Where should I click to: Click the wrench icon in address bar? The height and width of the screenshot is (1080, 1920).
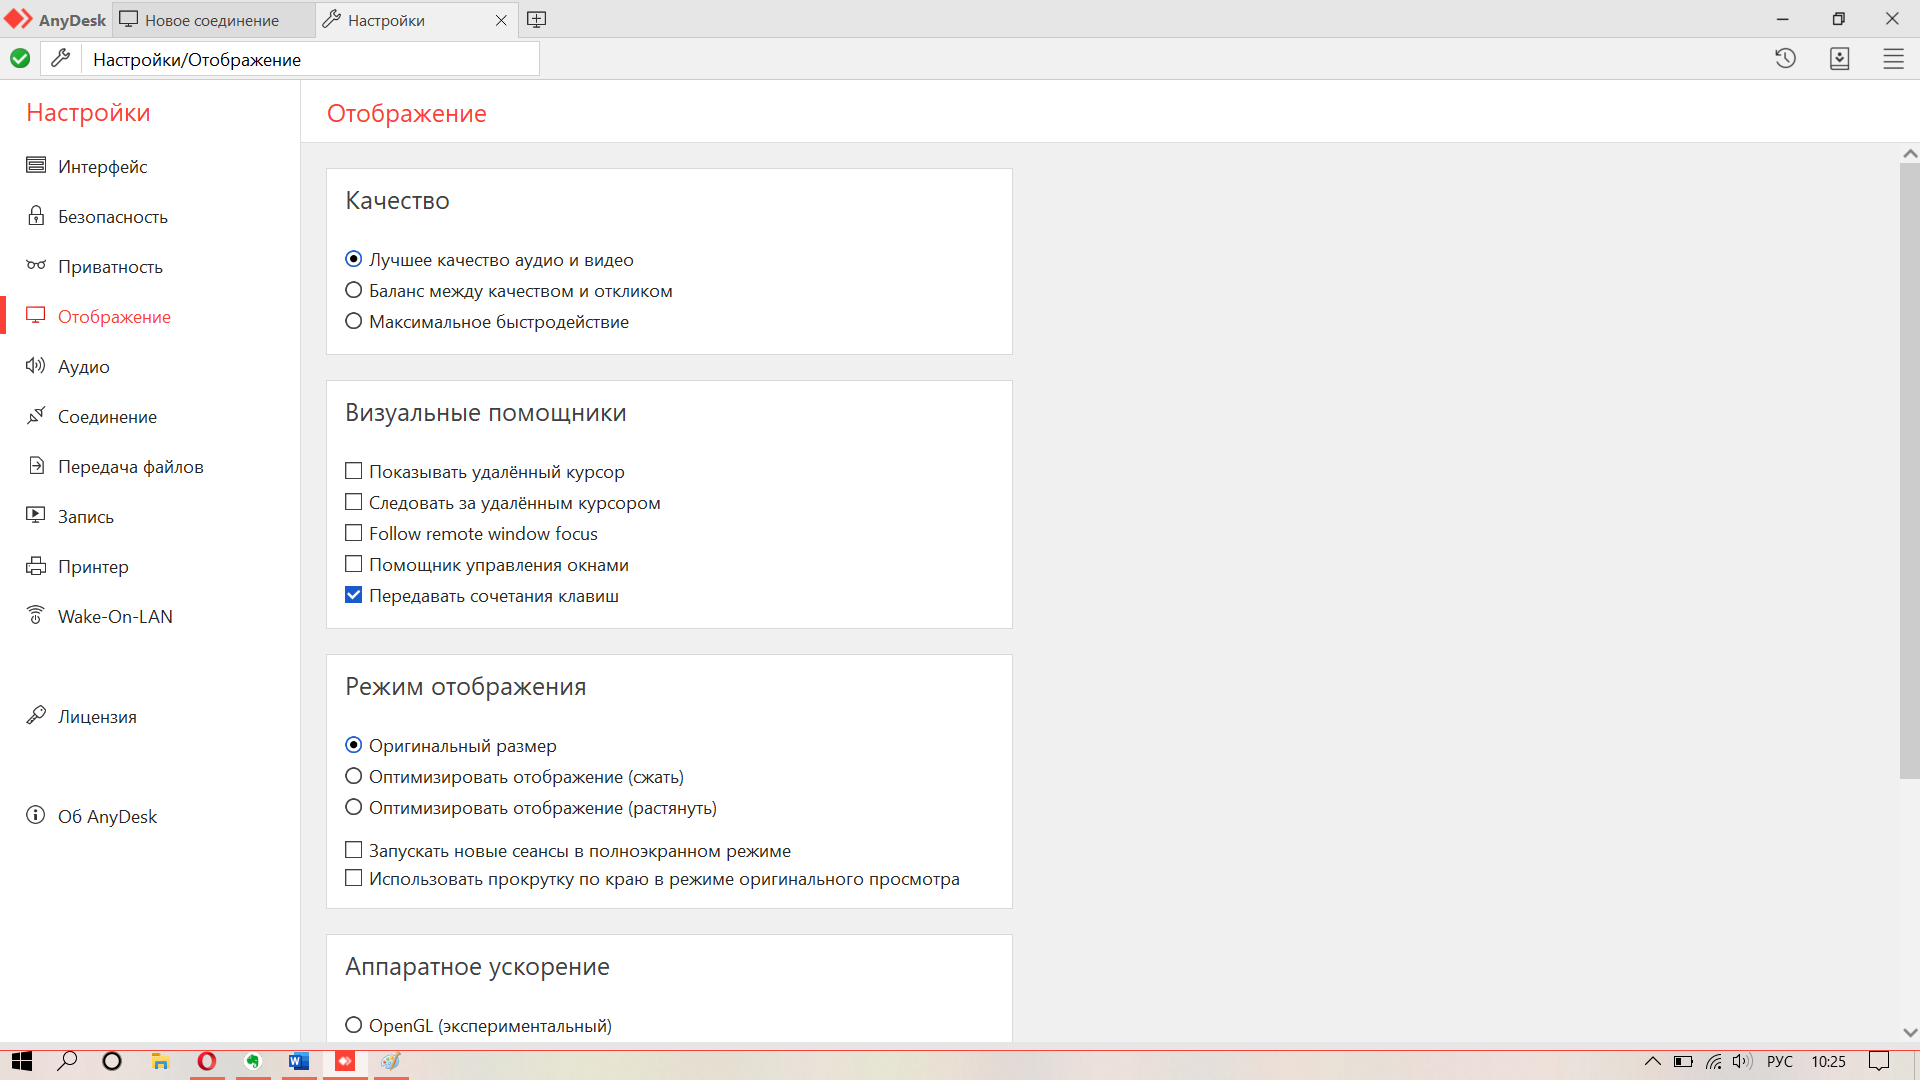[x=61, y=59]
